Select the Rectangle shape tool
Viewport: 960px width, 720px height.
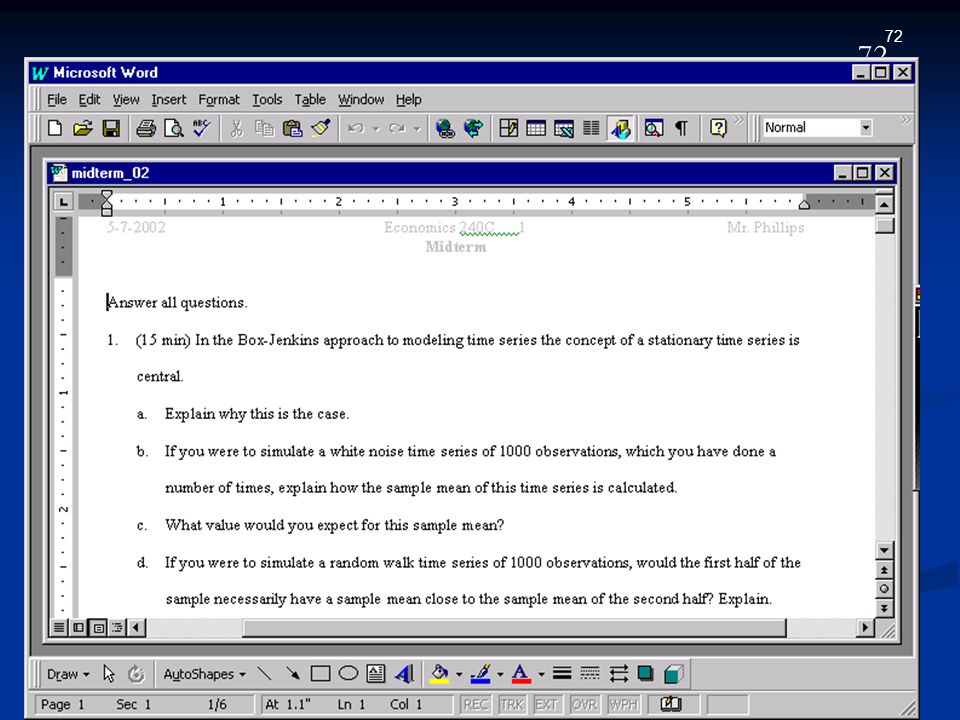point(320,673)
